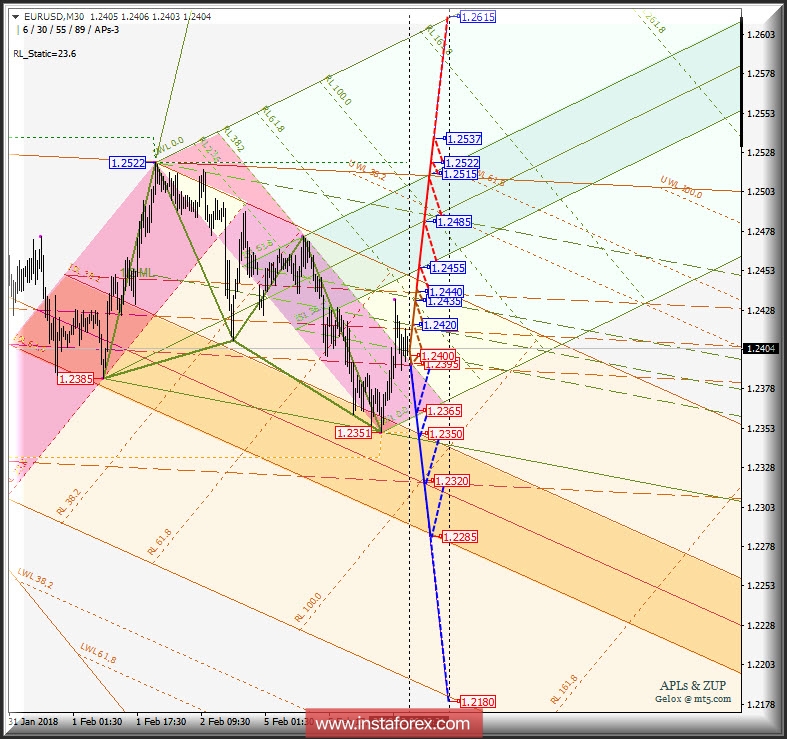Viewport: 787px width, 739px height.
Task: Click the RL 161.8 label near the bottom right
Action: pos(564,689)
